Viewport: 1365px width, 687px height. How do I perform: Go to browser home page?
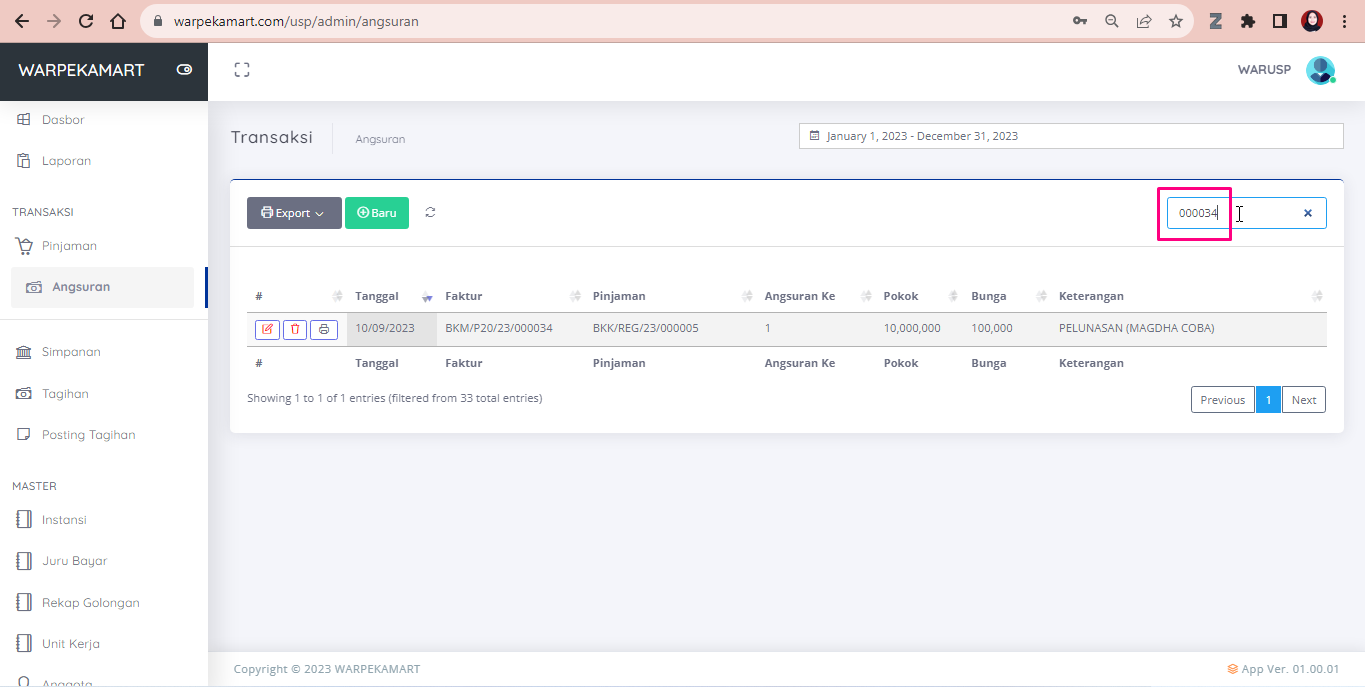click(x=118, y=21)
